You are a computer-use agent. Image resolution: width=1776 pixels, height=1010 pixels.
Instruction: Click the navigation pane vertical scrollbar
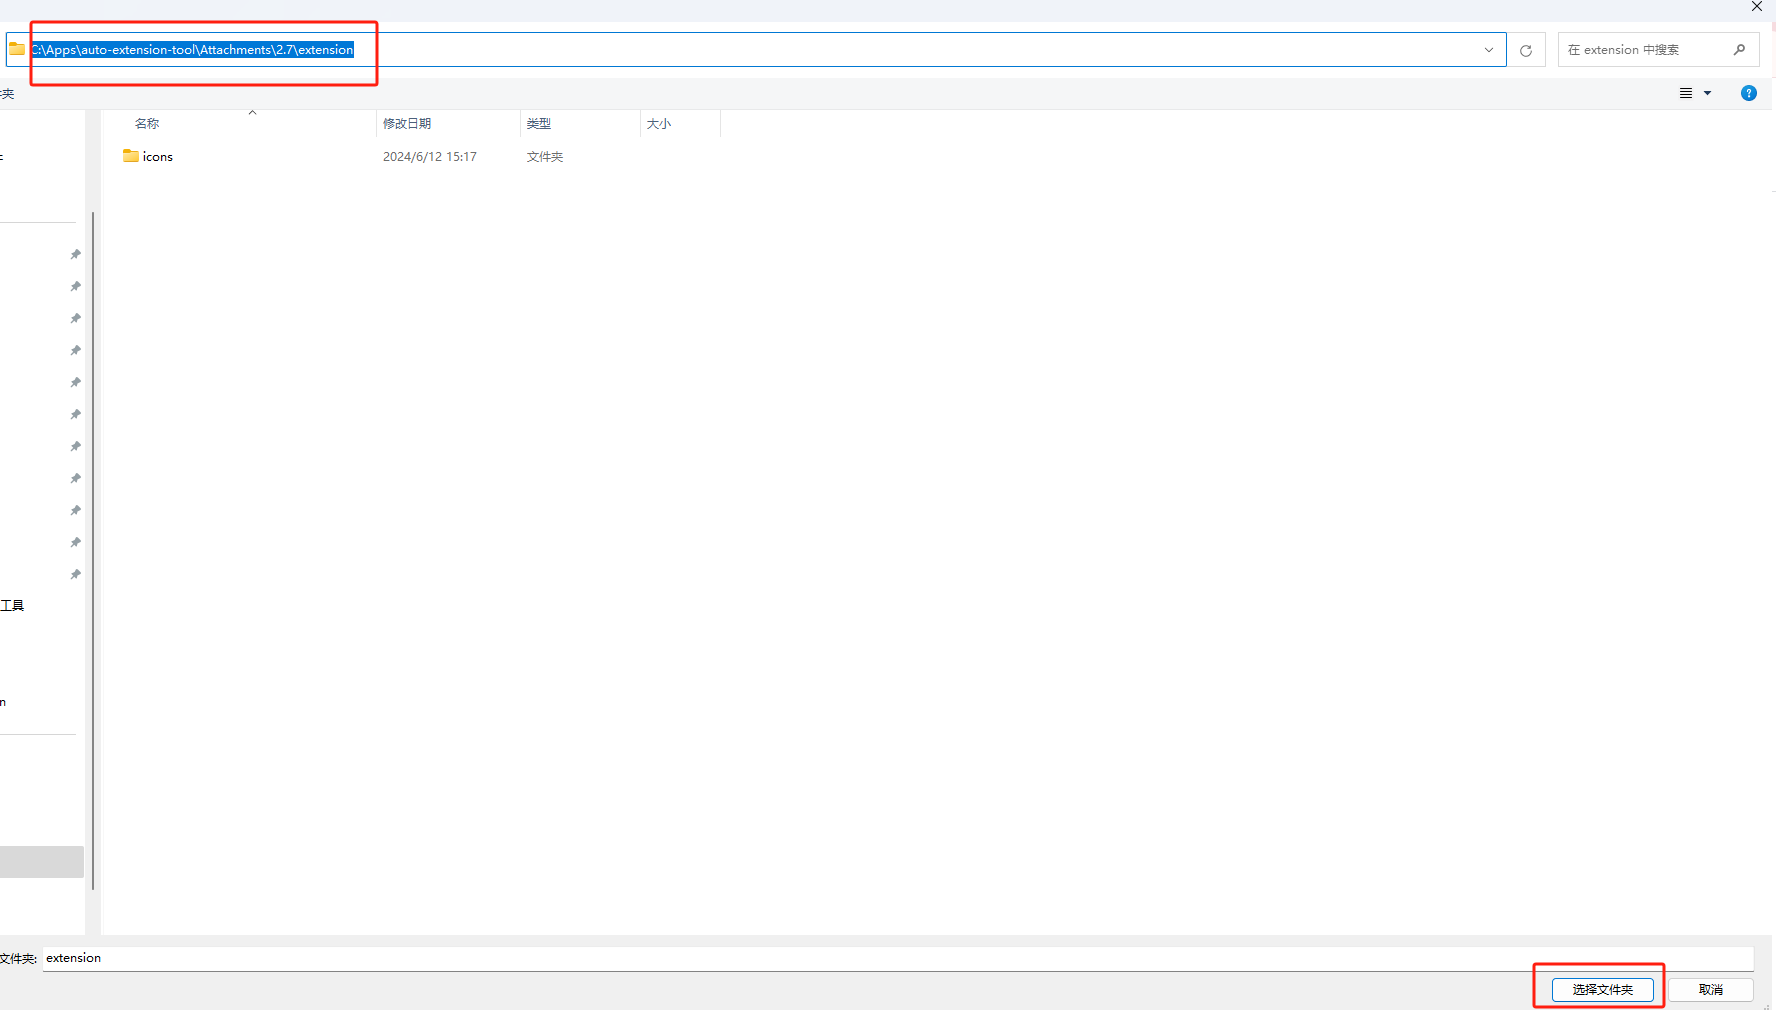93,550
